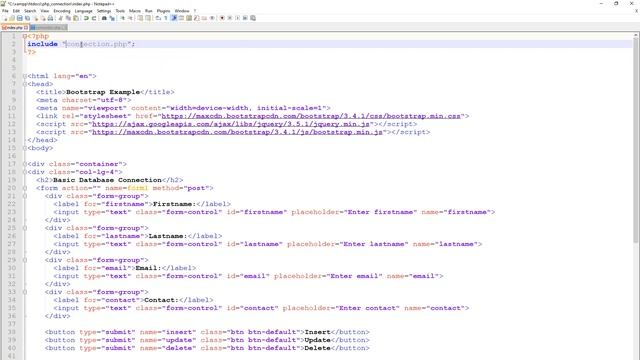640x360 pixels.
Task: Toggle file Monitoring eye icon
Action: coord(212,18)
